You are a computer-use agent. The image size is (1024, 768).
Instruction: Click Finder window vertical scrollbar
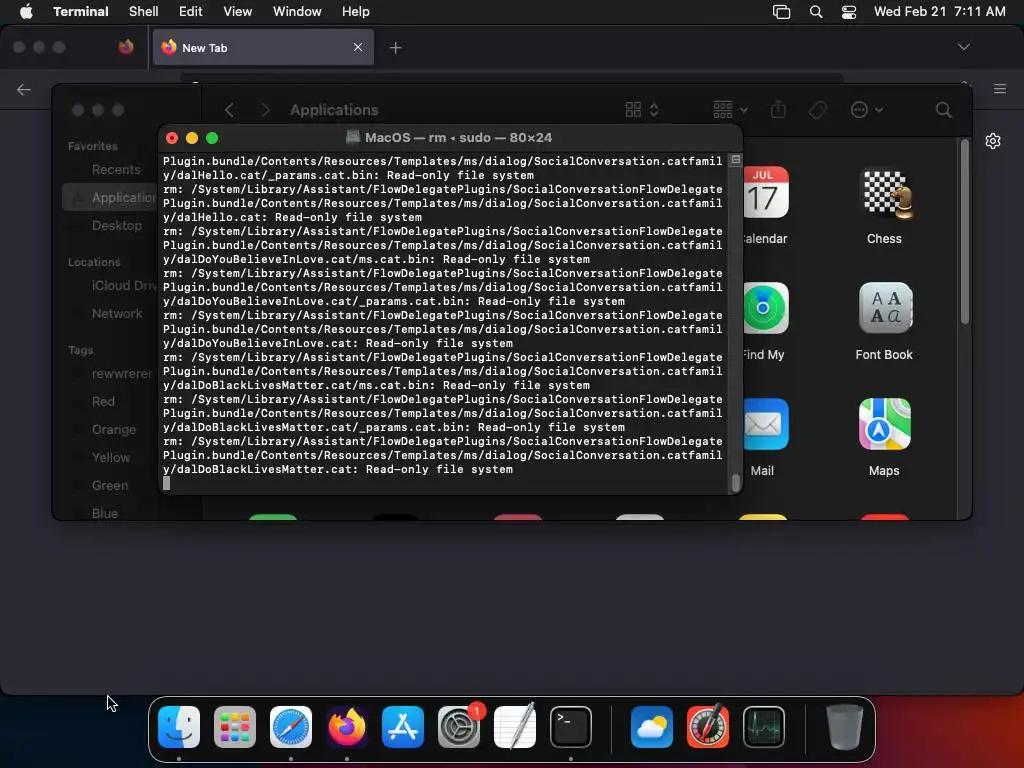pos(965,232)
